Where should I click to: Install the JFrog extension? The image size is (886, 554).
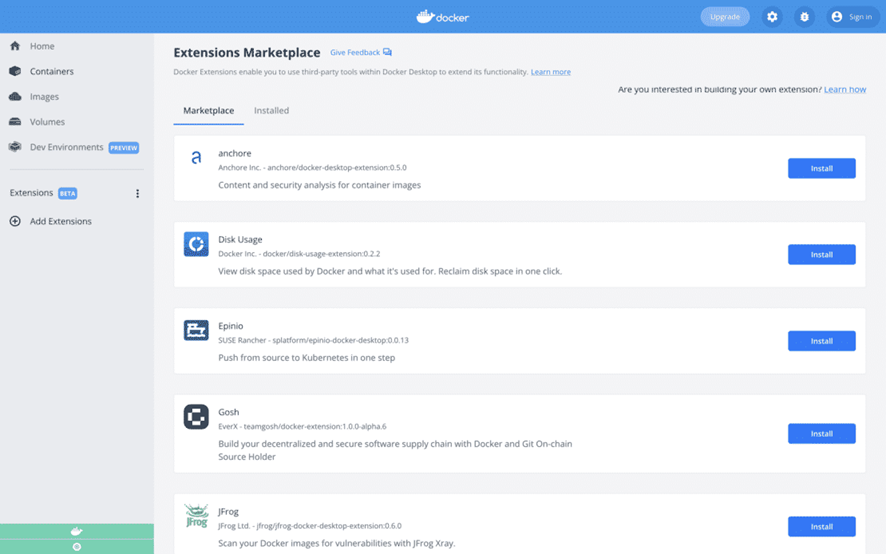point(822,526)
